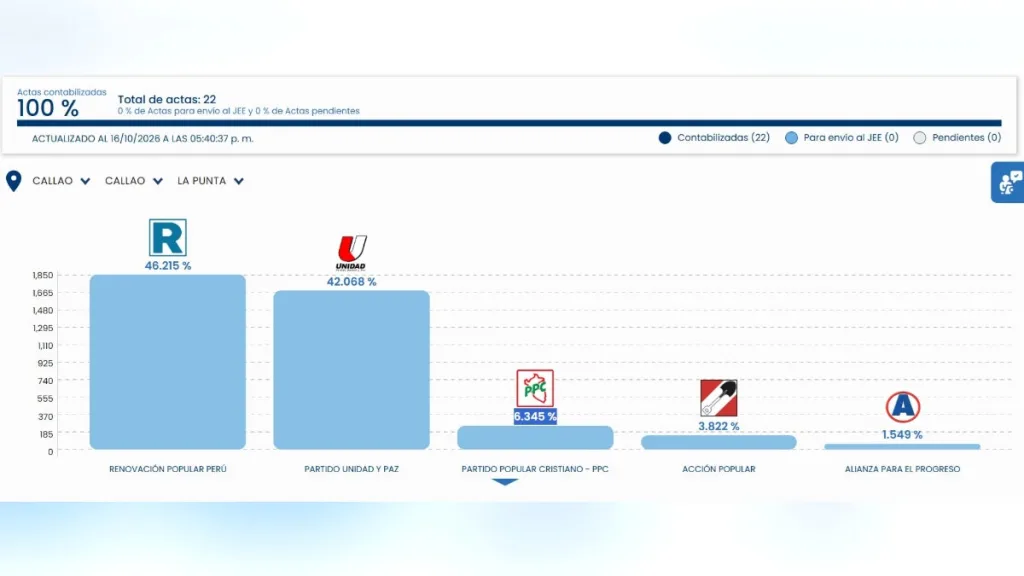Click the Acción Popular bar
The height and width of the screenshot is (576, 1024).
coord(718,442)
